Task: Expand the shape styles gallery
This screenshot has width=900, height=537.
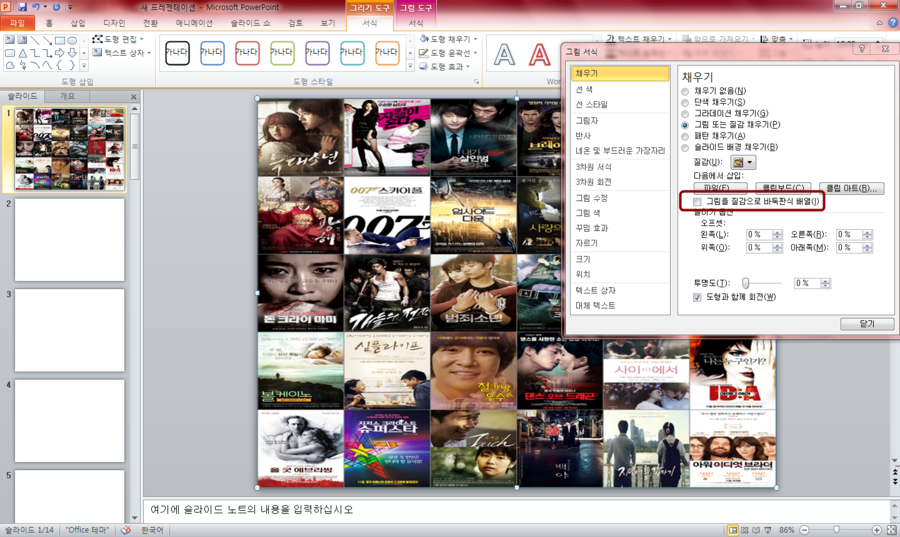Action: [410, 67]
